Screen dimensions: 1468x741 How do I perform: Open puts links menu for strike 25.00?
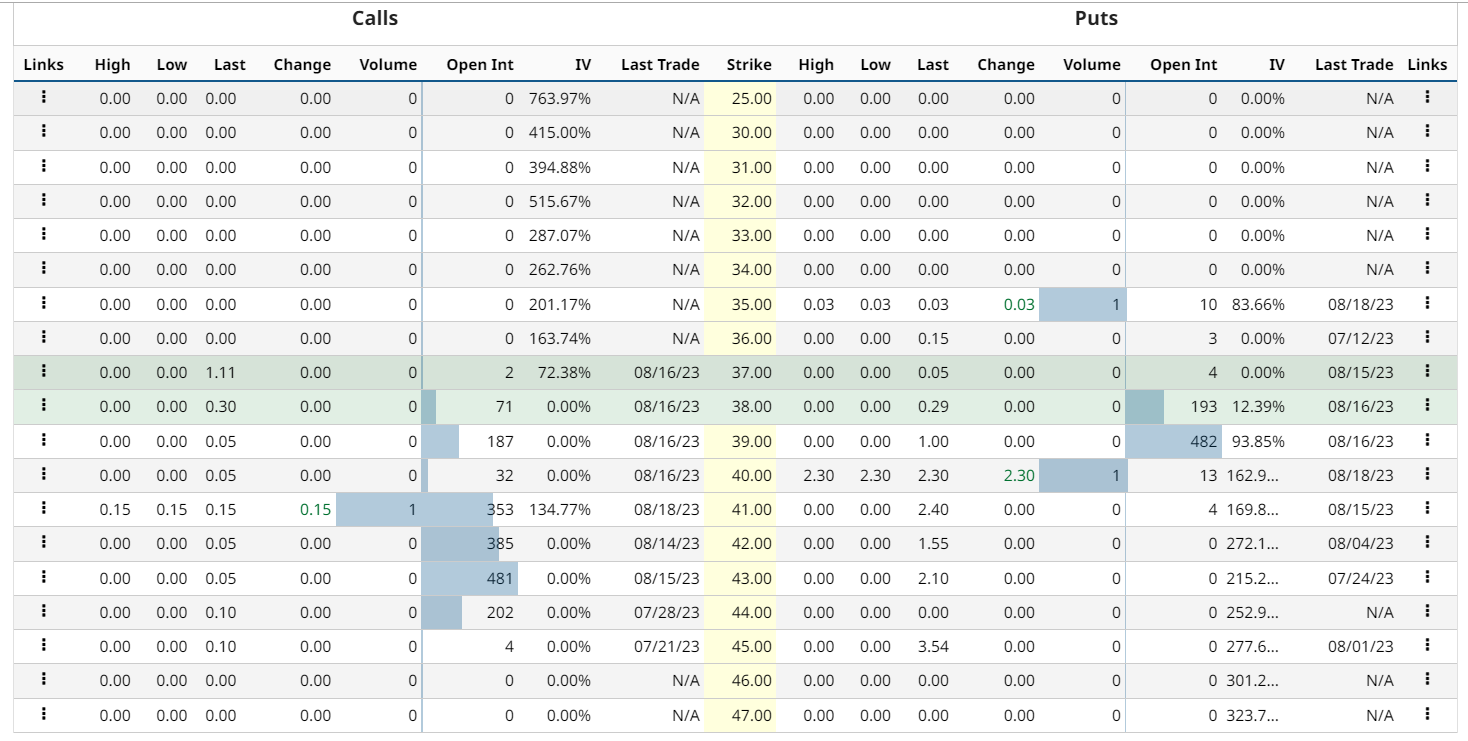point(1427,97)
